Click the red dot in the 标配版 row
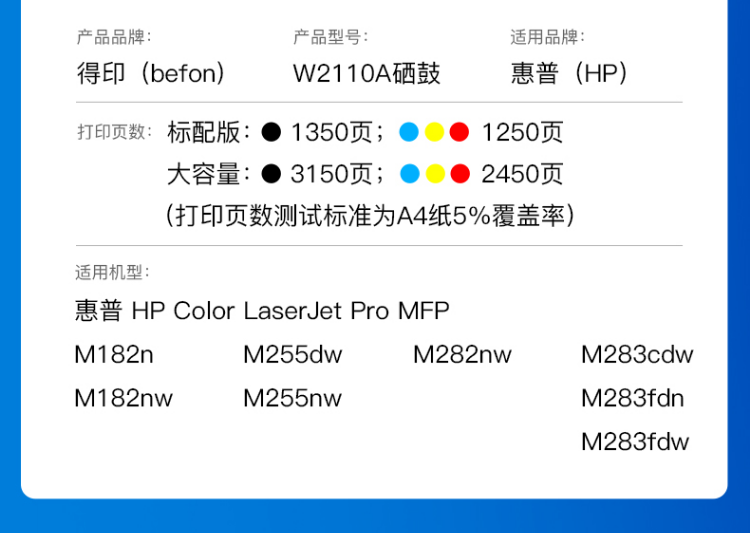Viewport: 750px width, 533px height. click(x=459, y=132)
